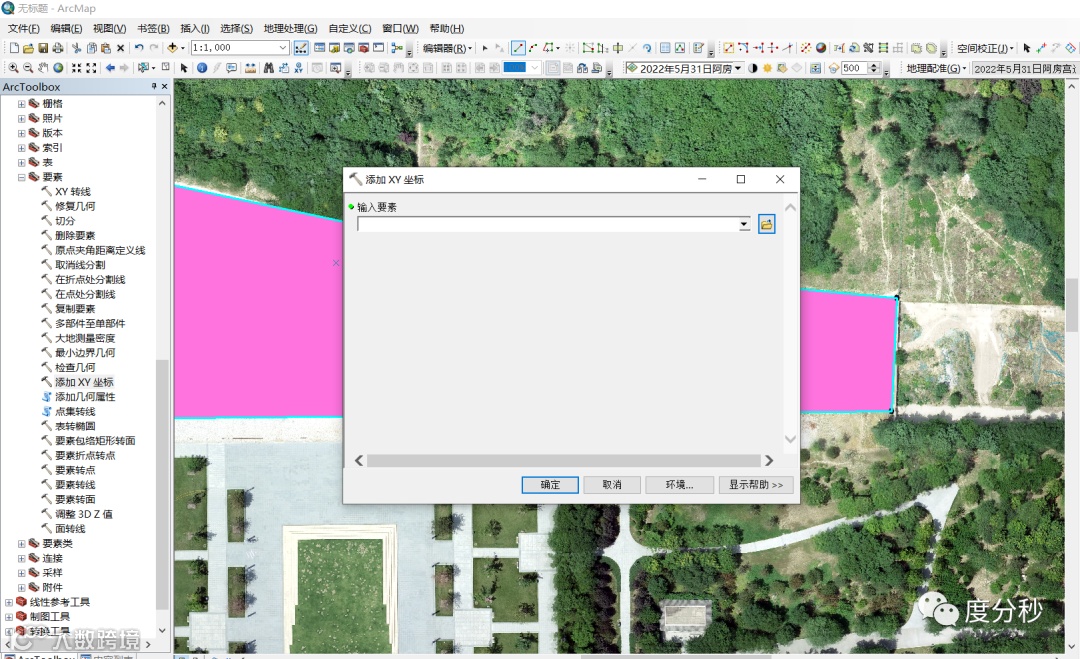
Task: Click the Rotate tool icon
Action: [647, 48]
